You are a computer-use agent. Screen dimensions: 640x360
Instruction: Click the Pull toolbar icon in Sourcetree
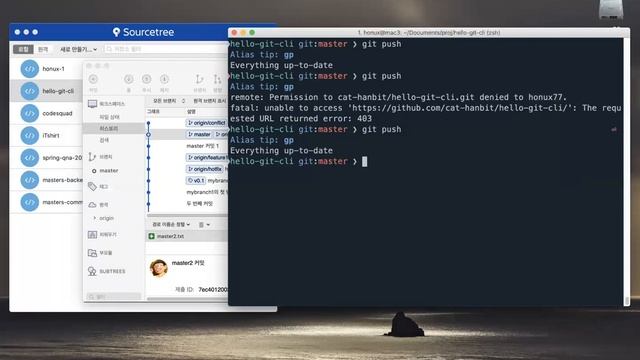(x=129, y=79)
